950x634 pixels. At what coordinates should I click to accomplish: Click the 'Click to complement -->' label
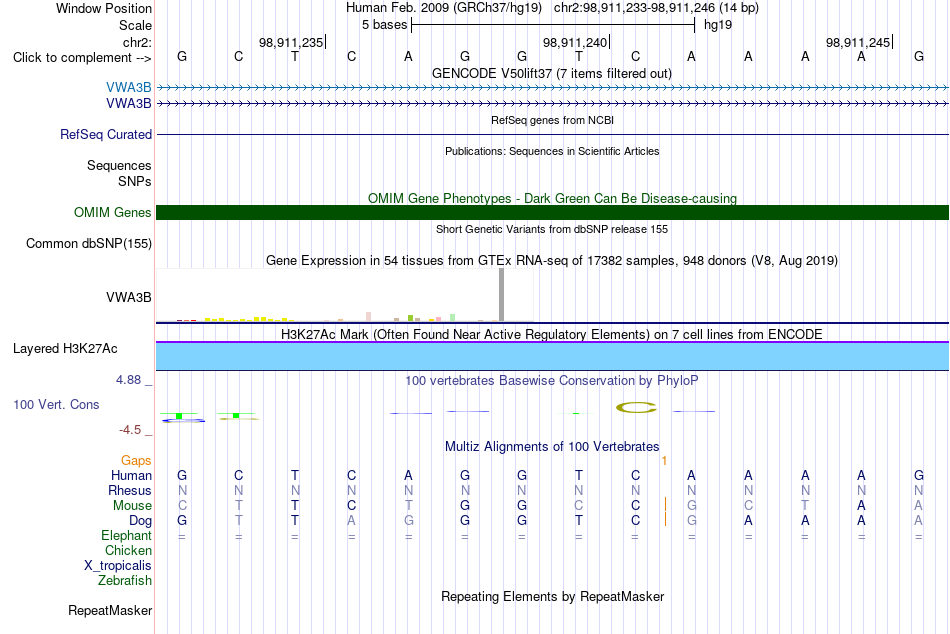pyautogui.click(x=82, y=58)
